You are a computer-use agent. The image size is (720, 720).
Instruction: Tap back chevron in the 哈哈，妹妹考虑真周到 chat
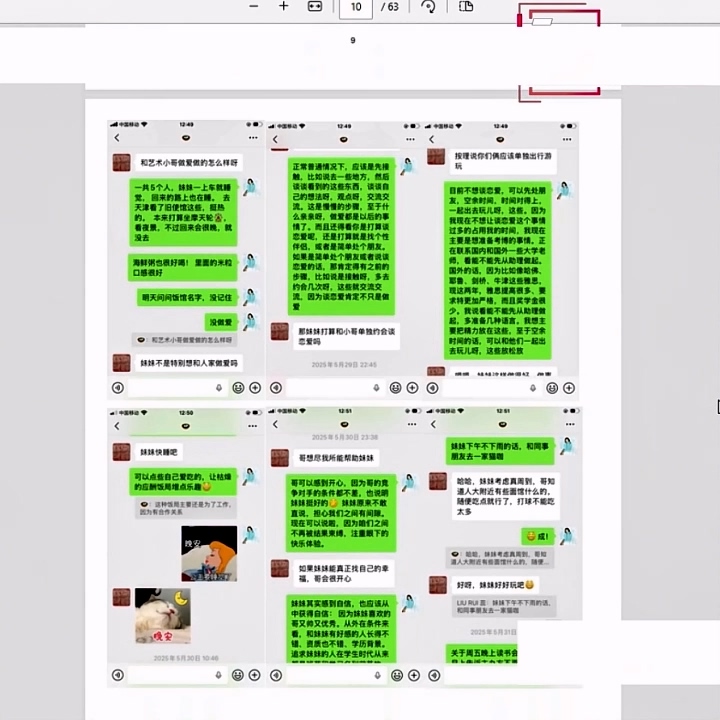[x=433, y=424]
